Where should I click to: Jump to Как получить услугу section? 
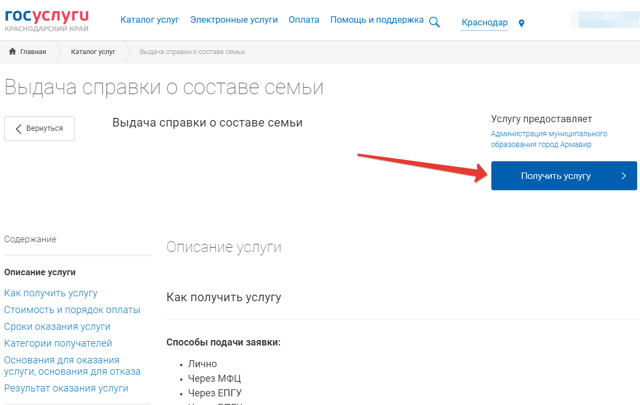click(x=51, y=293)
